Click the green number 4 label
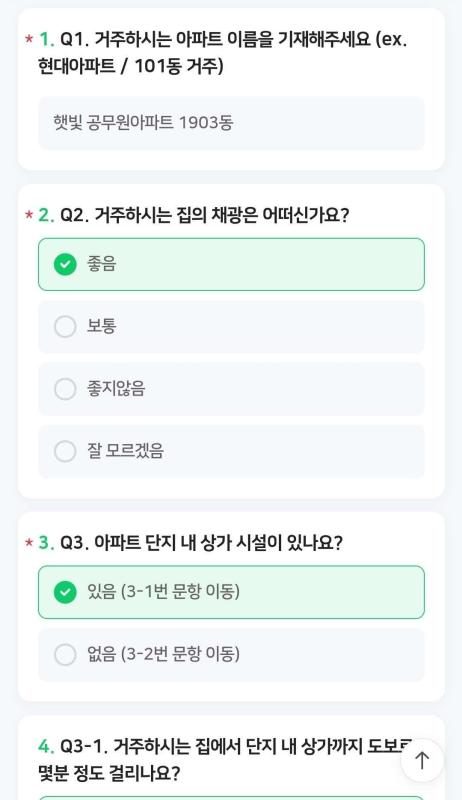462x800 pixels. (x=46, y=747)
